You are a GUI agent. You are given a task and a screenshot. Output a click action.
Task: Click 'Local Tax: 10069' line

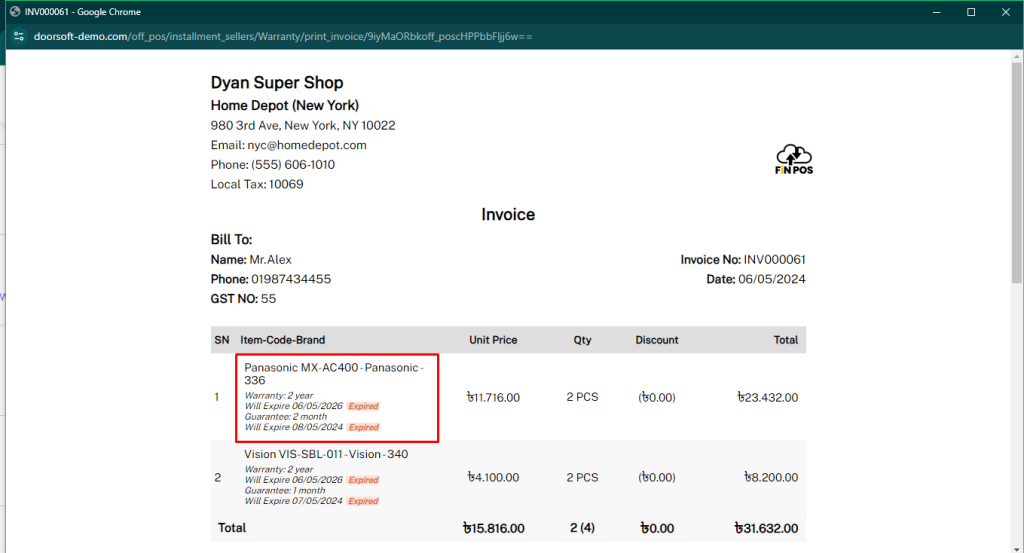tap(257, 184)
